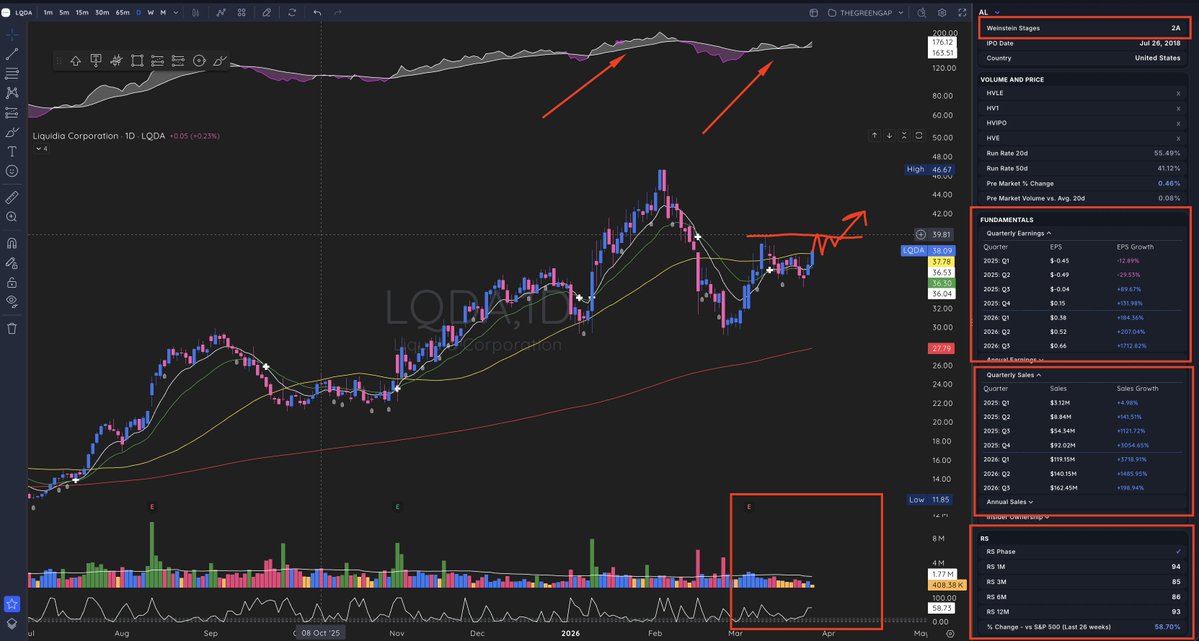
Task: Open quick search icon in top bar
Action: click(921, 13)
